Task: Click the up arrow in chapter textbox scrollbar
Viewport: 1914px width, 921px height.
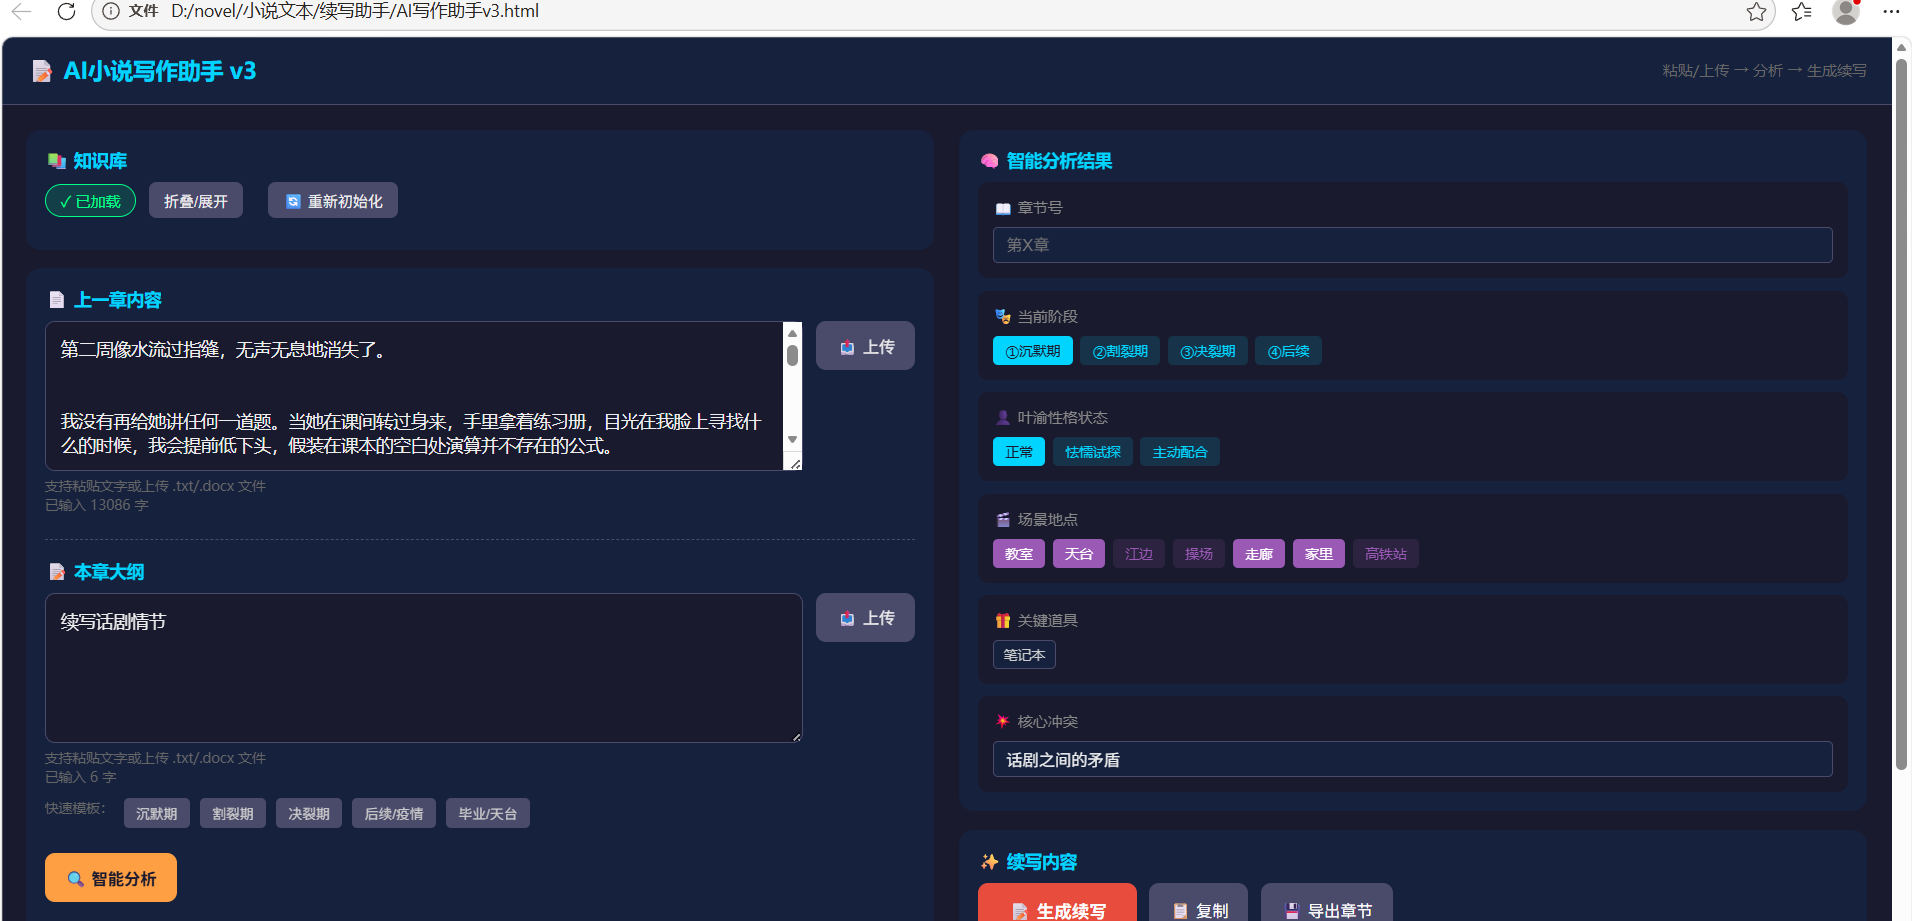Action: (x=792, y=333)
